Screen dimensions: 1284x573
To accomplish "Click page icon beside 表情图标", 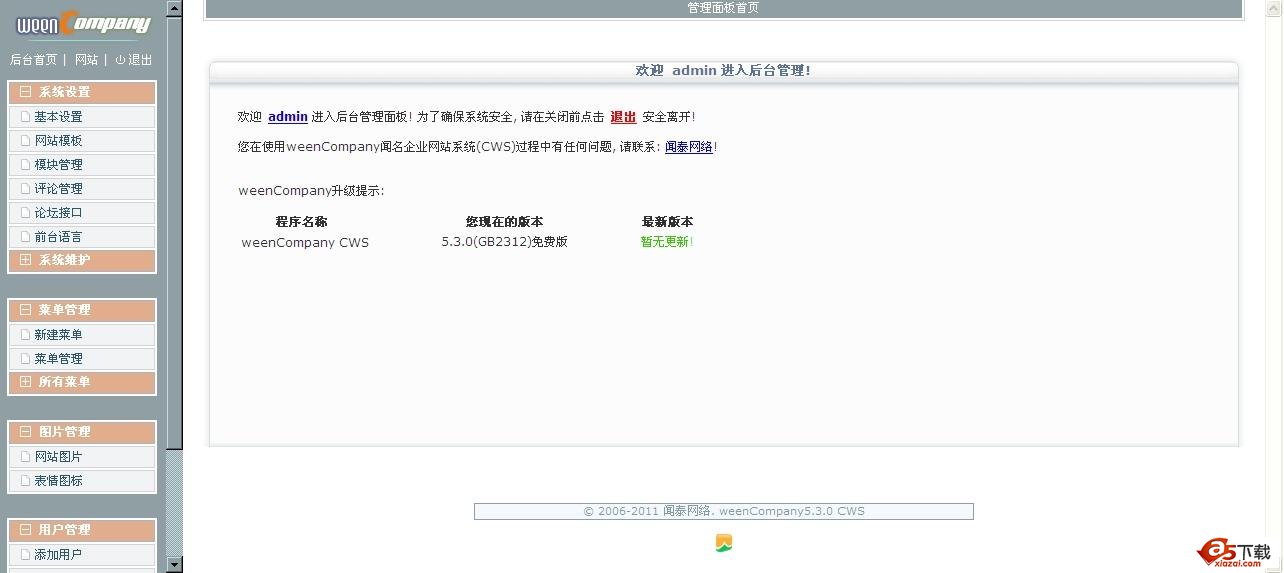I will [x=25, y=481].
